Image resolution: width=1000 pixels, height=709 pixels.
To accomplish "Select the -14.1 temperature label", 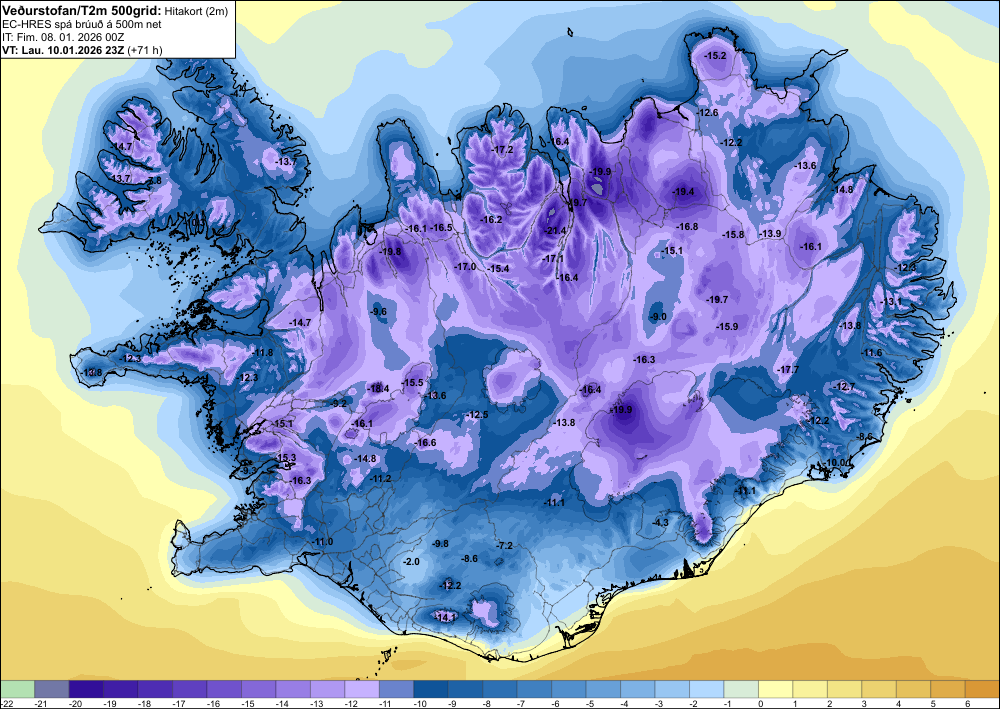I will point(445,617).
